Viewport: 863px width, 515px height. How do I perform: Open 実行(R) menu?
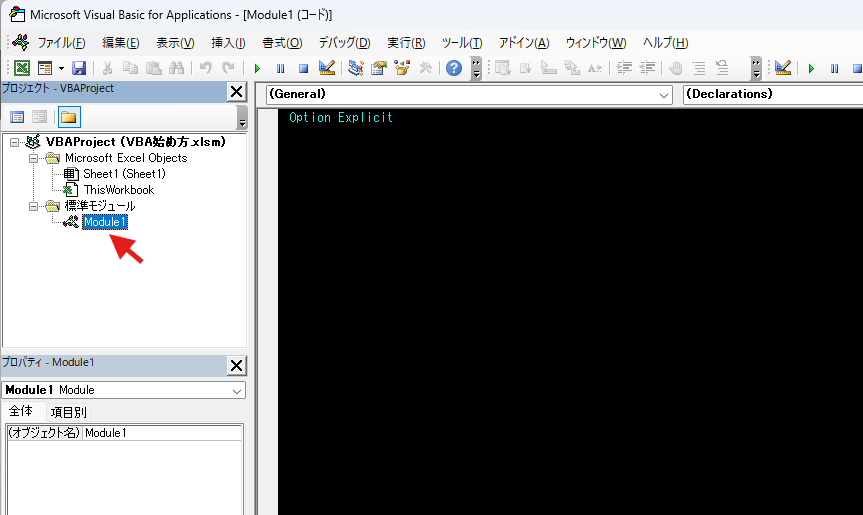pos(406,43)
